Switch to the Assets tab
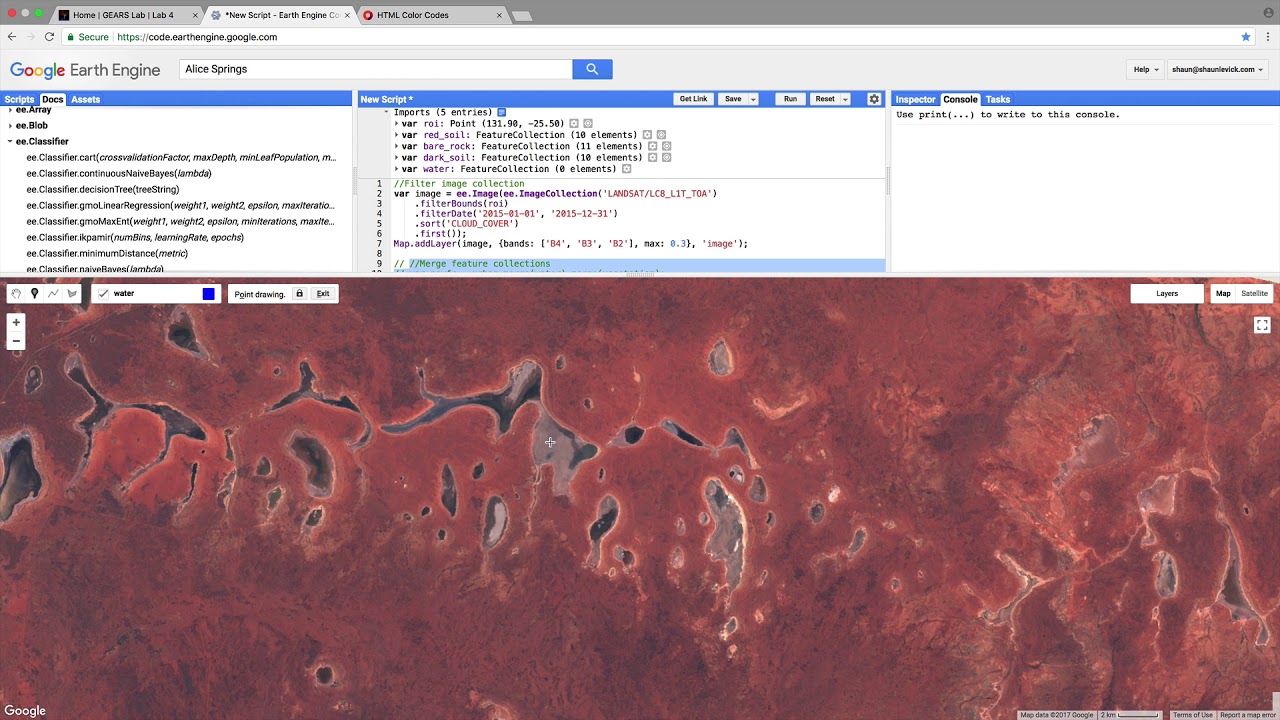 pos(85,100)
